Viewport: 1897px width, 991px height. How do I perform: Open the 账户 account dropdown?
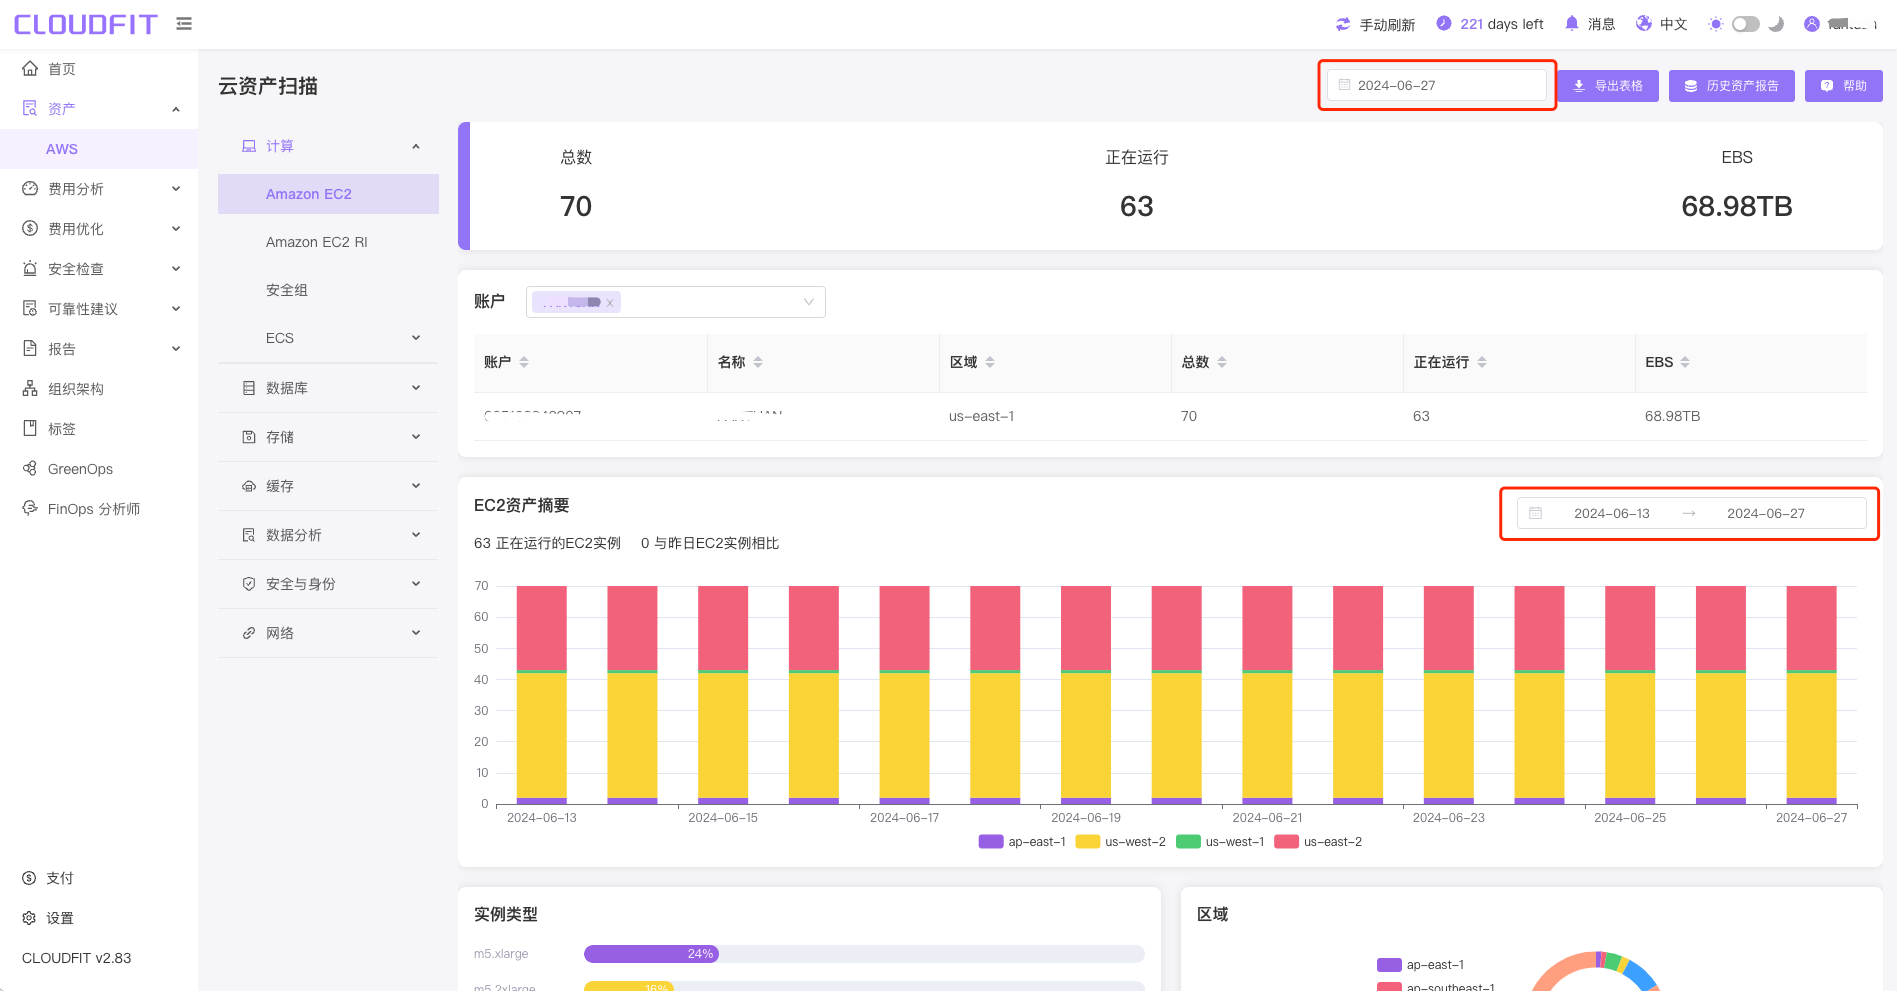pyautogui.click(x=676, y=302)
